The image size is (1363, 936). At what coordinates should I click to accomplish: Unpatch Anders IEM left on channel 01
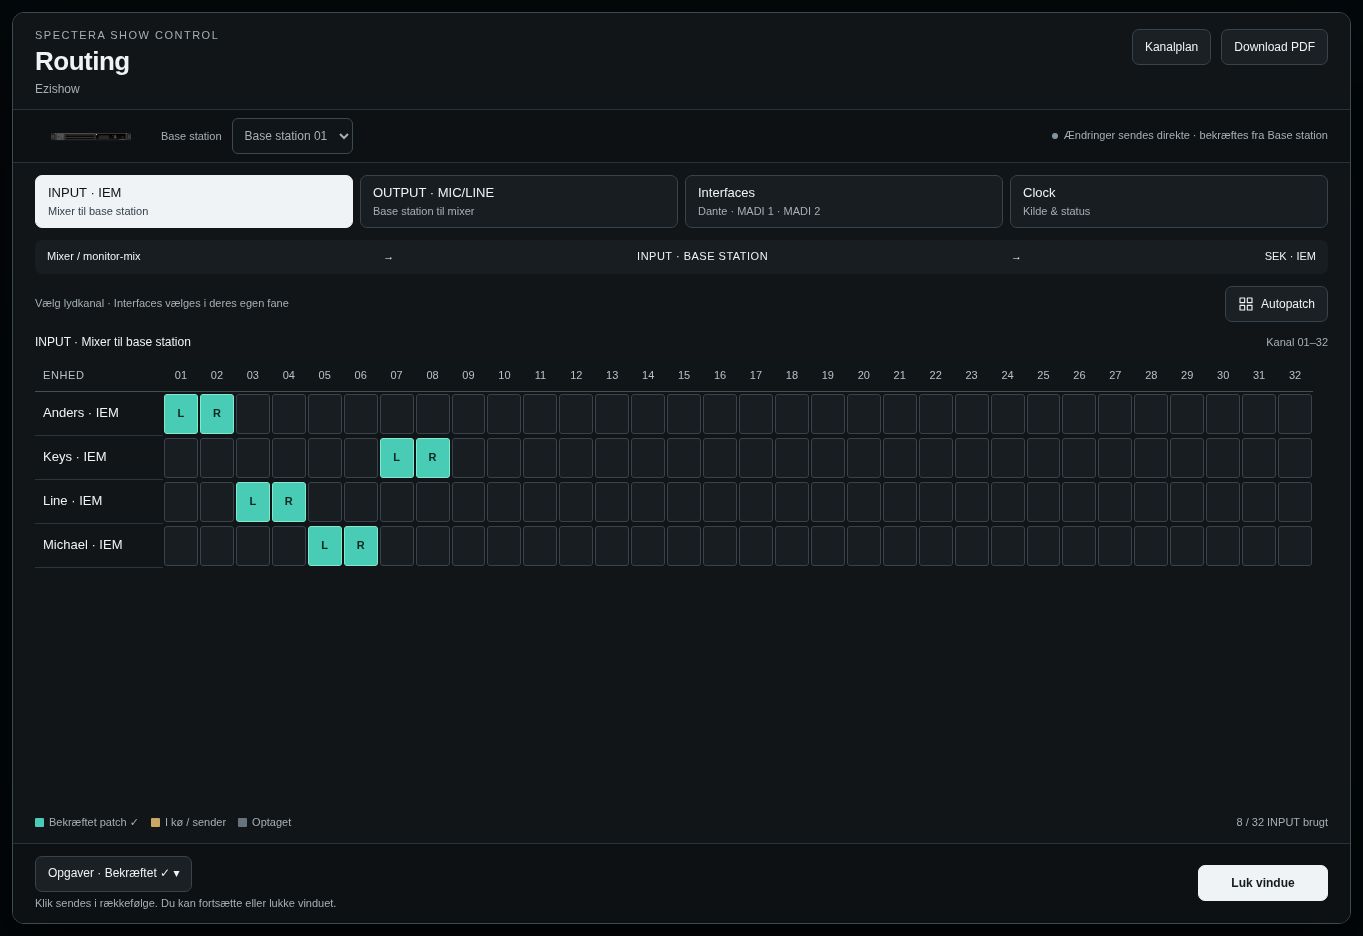pyautogui.click(x=181, y=414)
